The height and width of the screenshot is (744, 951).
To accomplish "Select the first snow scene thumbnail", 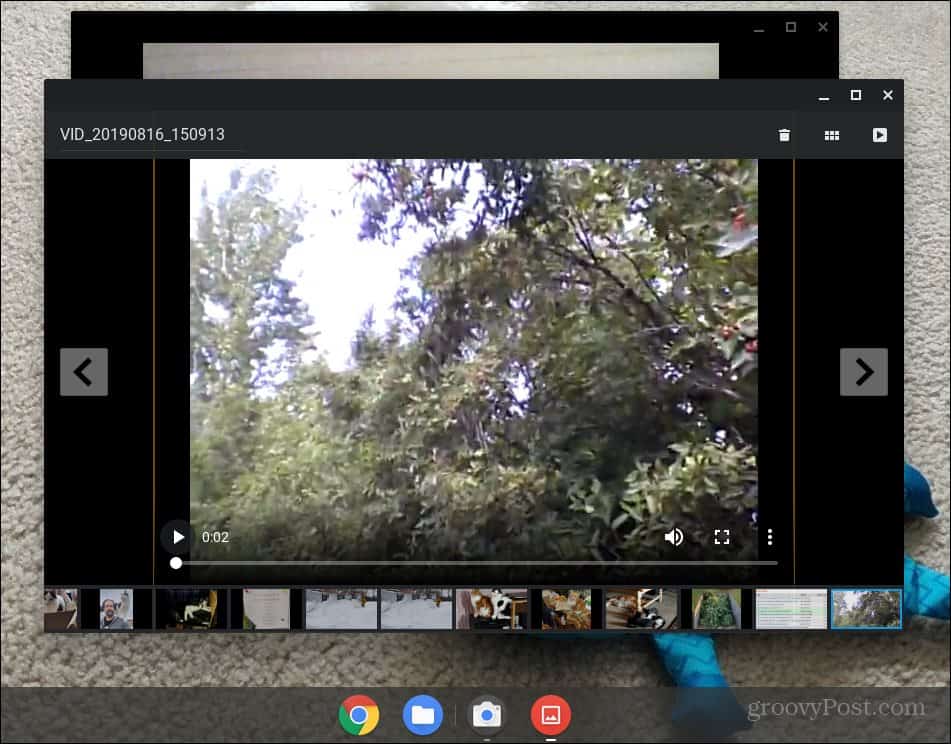I will click(341, 609).
